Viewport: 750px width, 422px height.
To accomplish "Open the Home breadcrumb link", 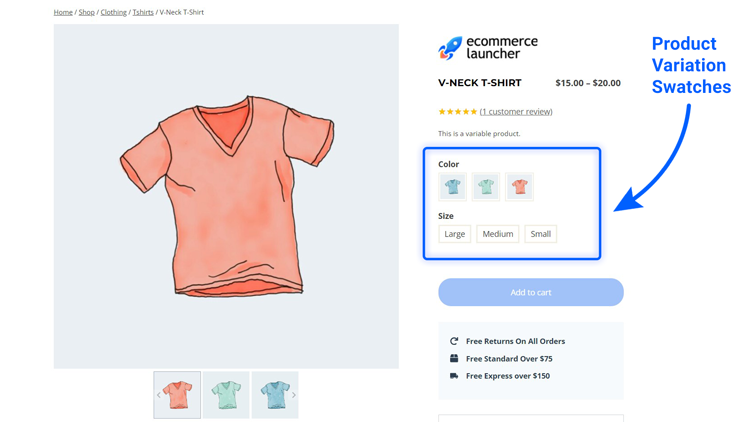I will click(63, 12).
